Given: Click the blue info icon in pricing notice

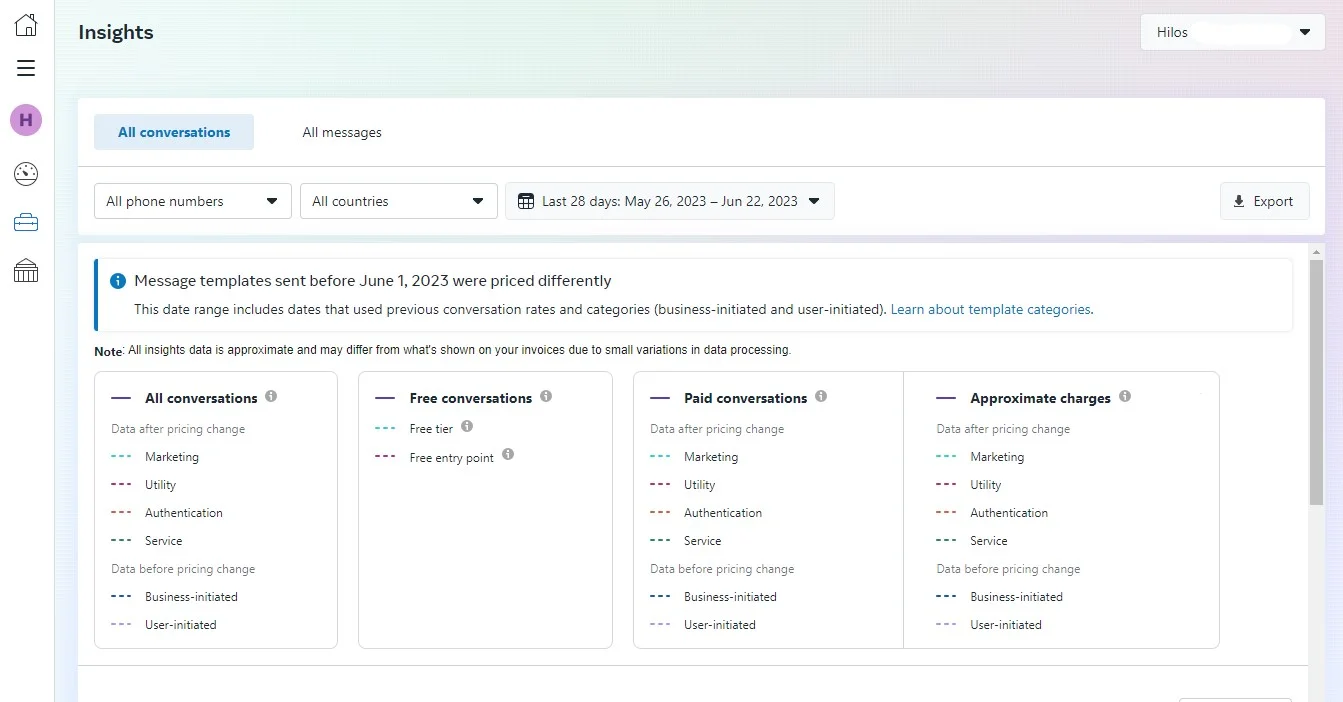Looking at the screenshot, I should [x=118, y=281].
